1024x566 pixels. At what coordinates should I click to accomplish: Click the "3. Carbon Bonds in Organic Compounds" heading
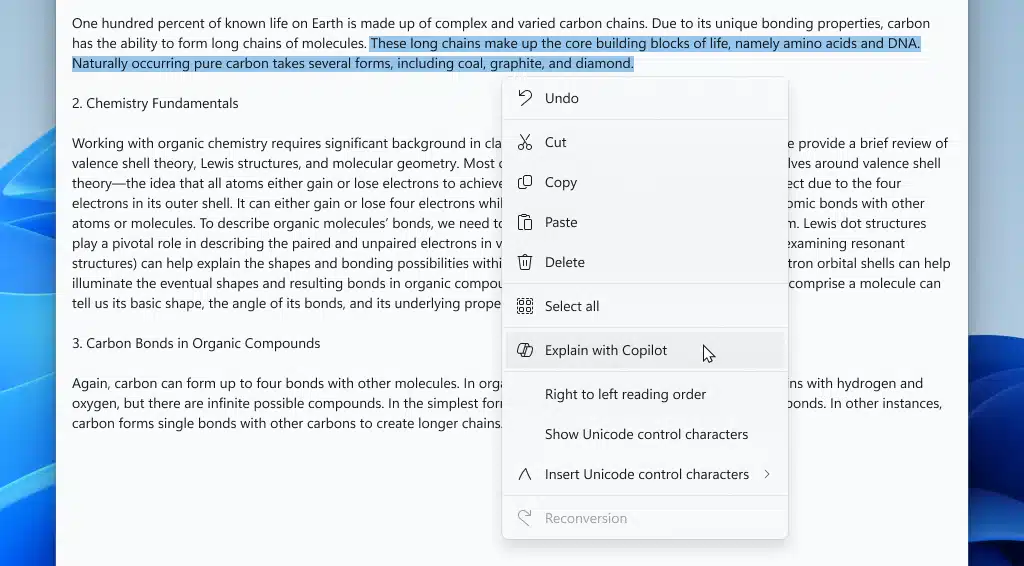196,343
